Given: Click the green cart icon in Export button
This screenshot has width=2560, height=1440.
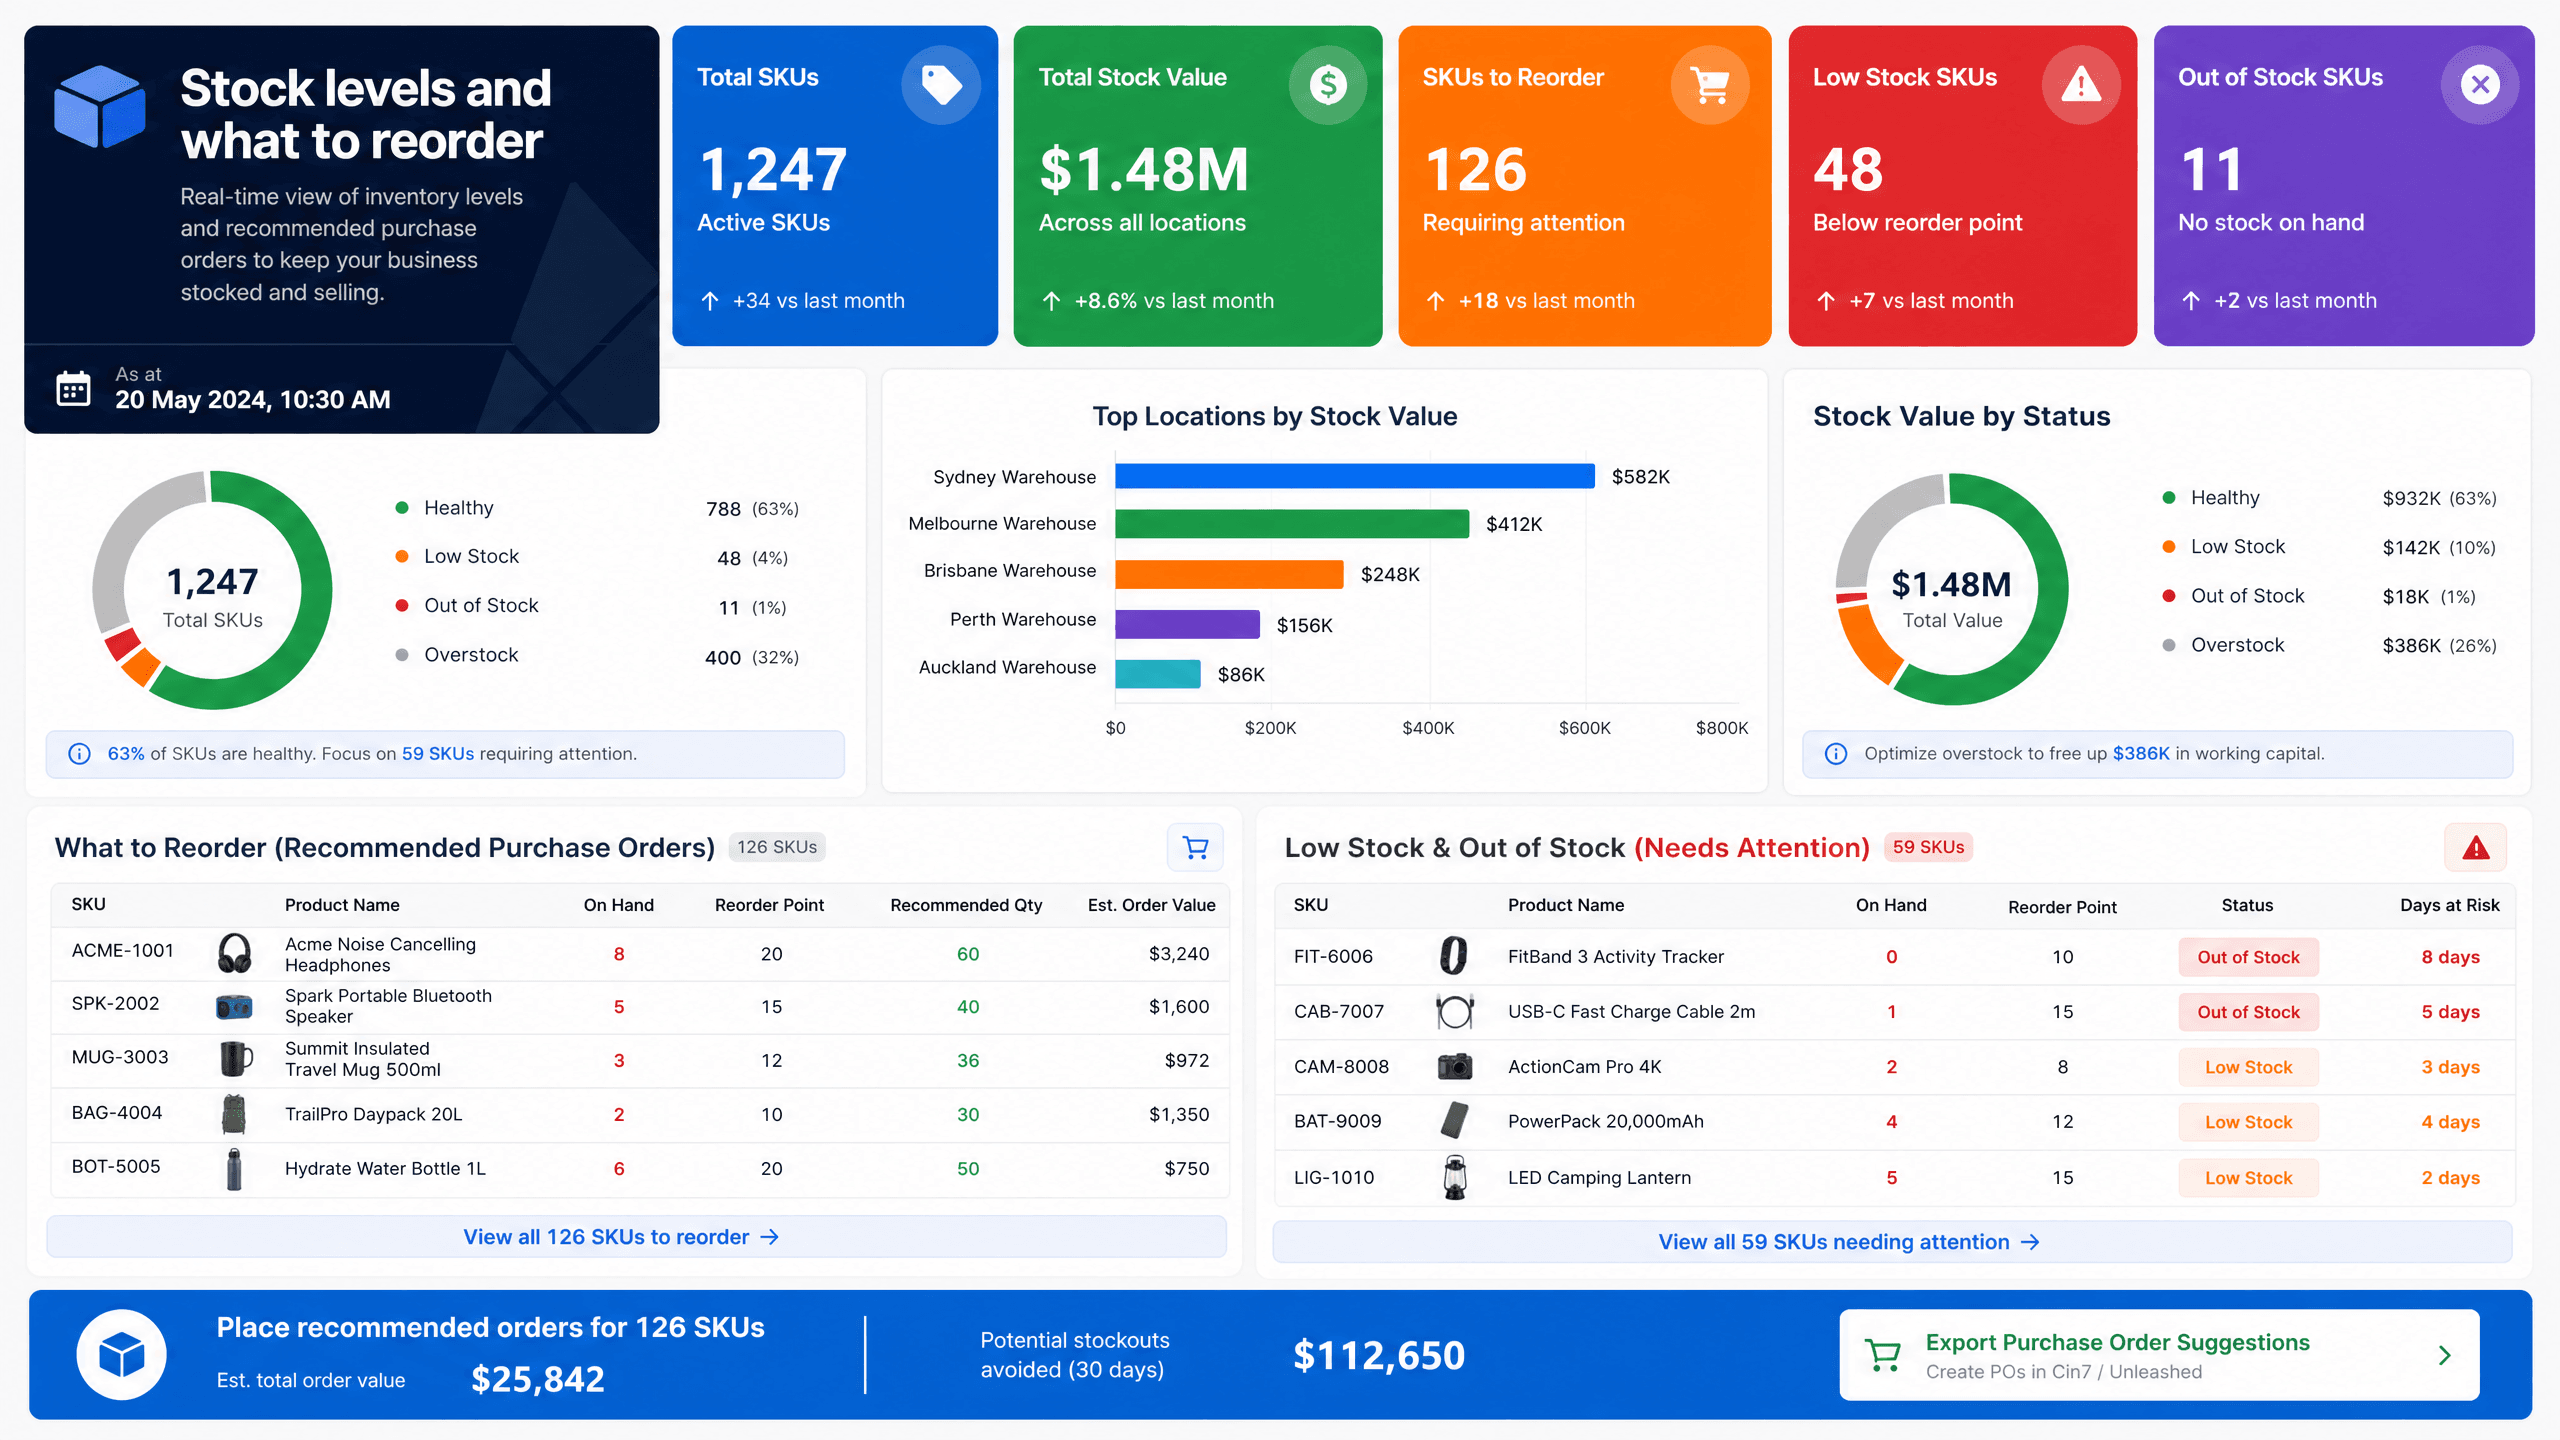Looking at the screenshot, I should point(1883,1356).
